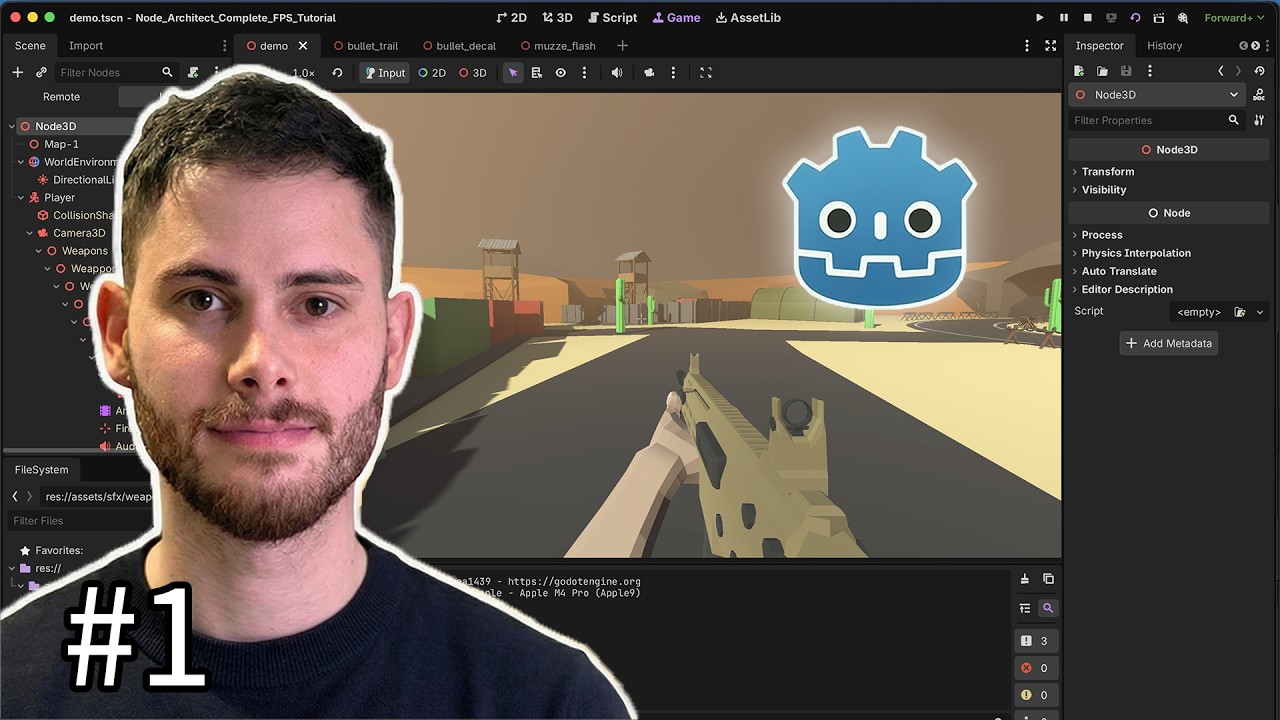This screenshot has height=720, width=1280.
Task: Open property tools wrench icon
Action: pos(1259,120)
